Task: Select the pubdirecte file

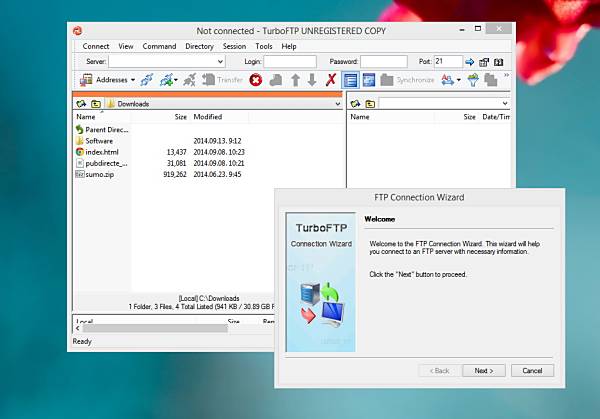Action: click(x=102, y=163)
